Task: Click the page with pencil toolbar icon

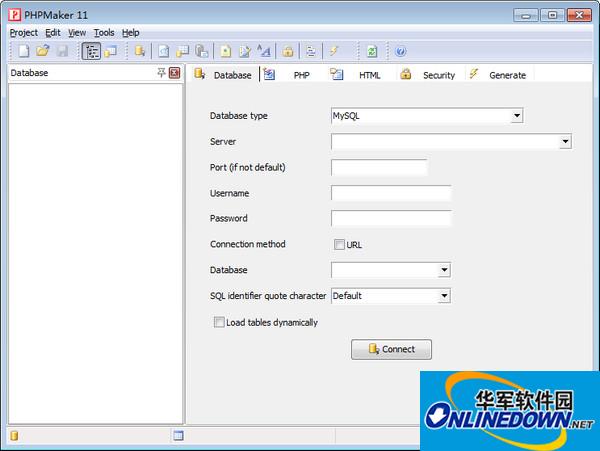Action: click(x=245, y=51)
